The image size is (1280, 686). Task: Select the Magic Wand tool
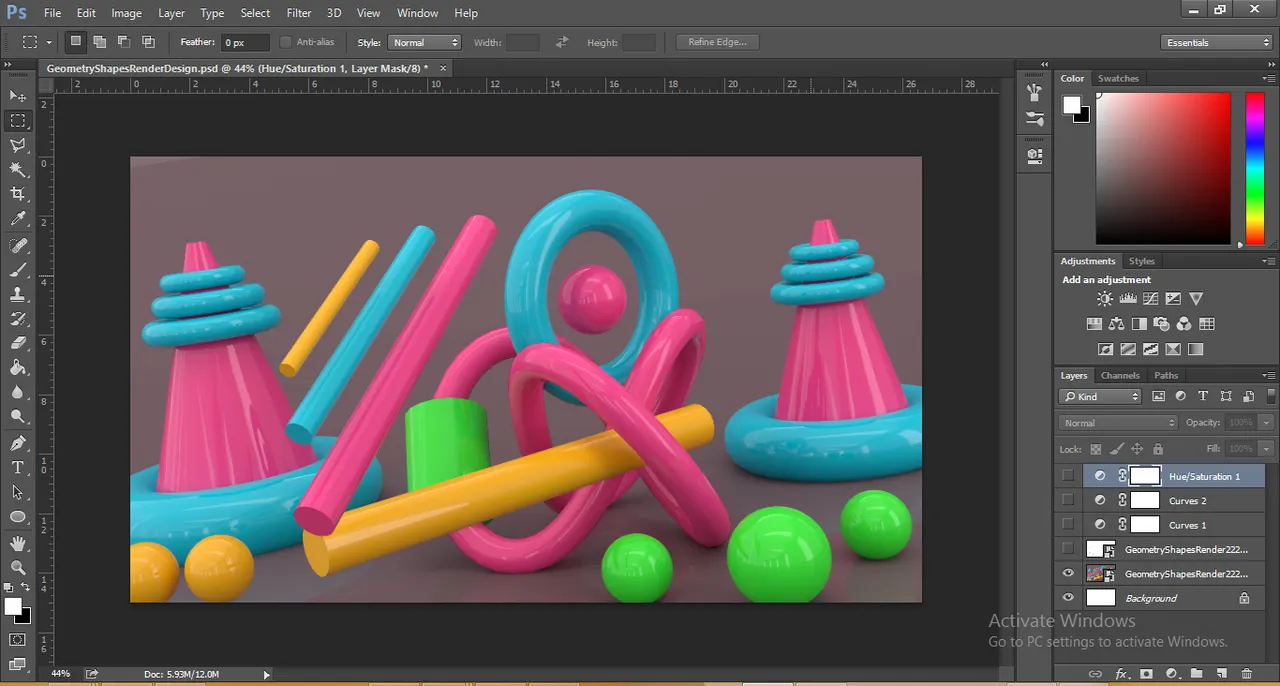tap(18, 170)
